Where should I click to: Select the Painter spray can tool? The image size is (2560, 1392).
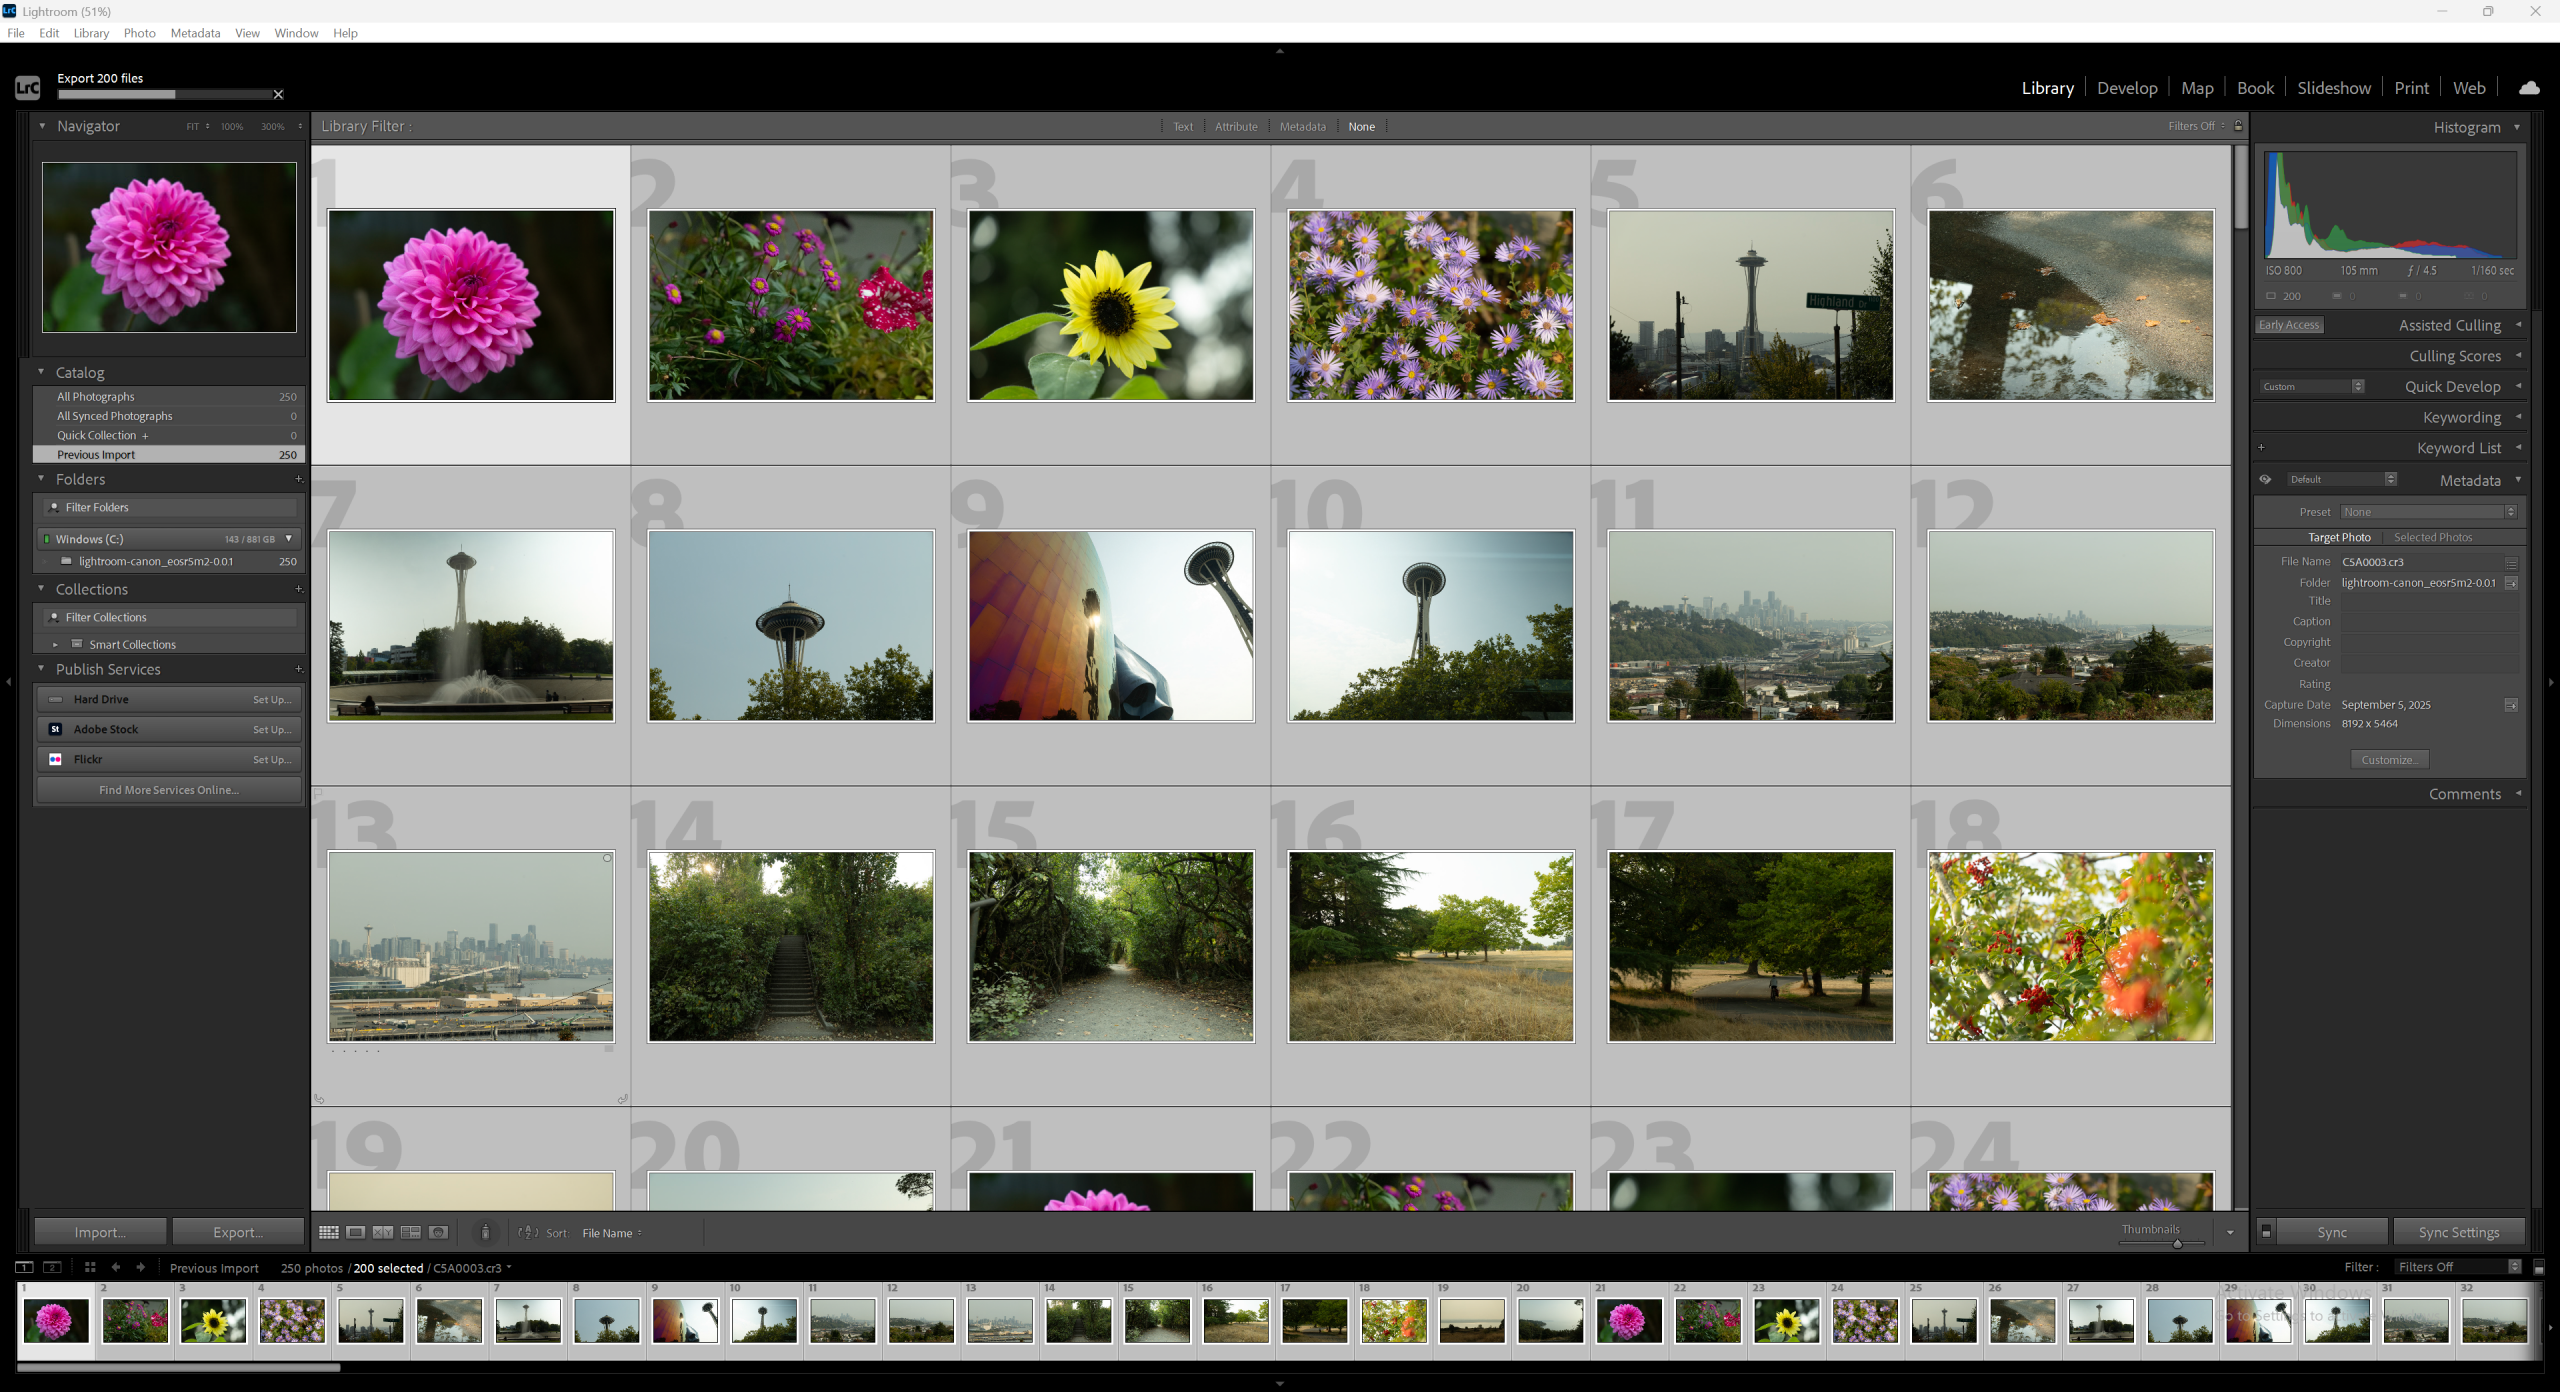coord(485,1232)
